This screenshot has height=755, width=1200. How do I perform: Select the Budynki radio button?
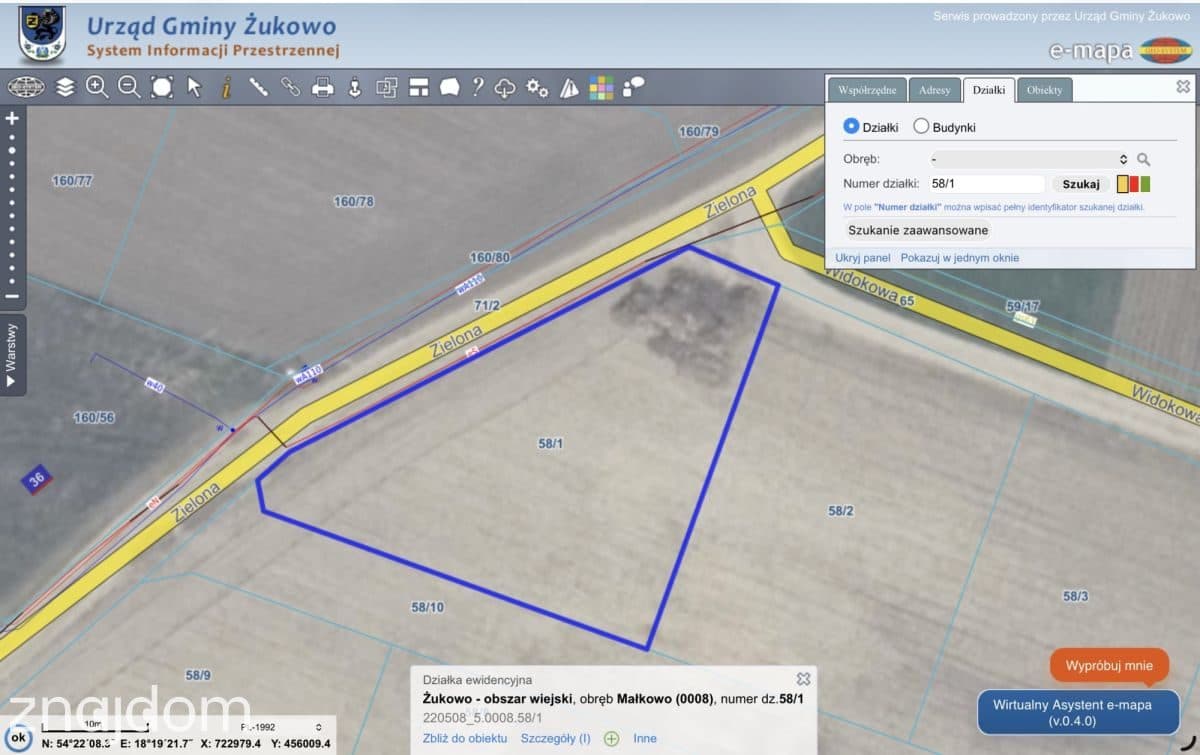click(921, 127)
